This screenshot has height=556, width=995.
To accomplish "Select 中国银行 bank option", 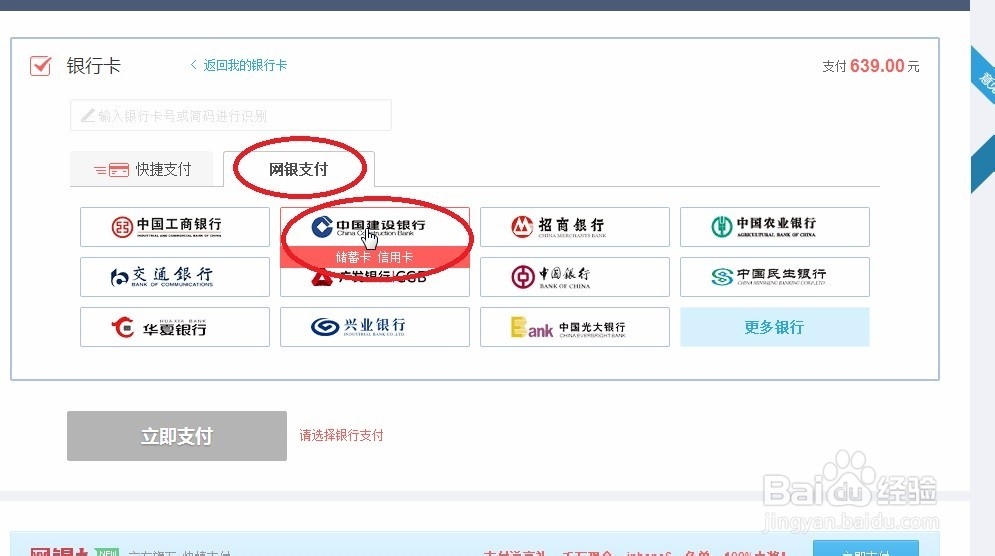I will point(575,277).
